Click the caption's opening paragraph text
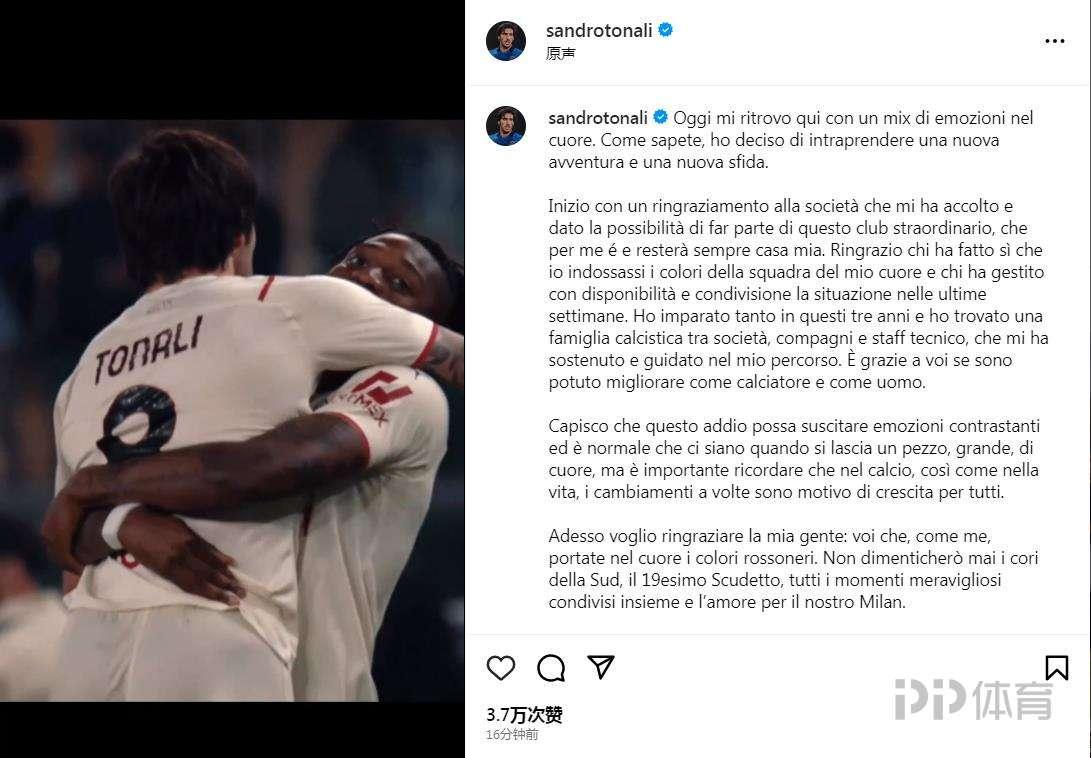 point(791,140)
